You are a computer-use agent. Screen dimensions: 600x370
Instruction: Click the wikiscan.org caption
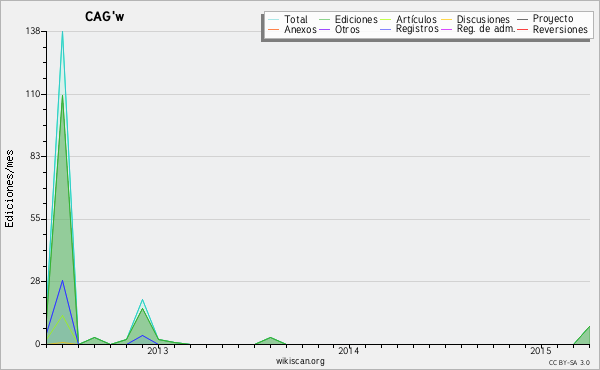click(300, 361)
